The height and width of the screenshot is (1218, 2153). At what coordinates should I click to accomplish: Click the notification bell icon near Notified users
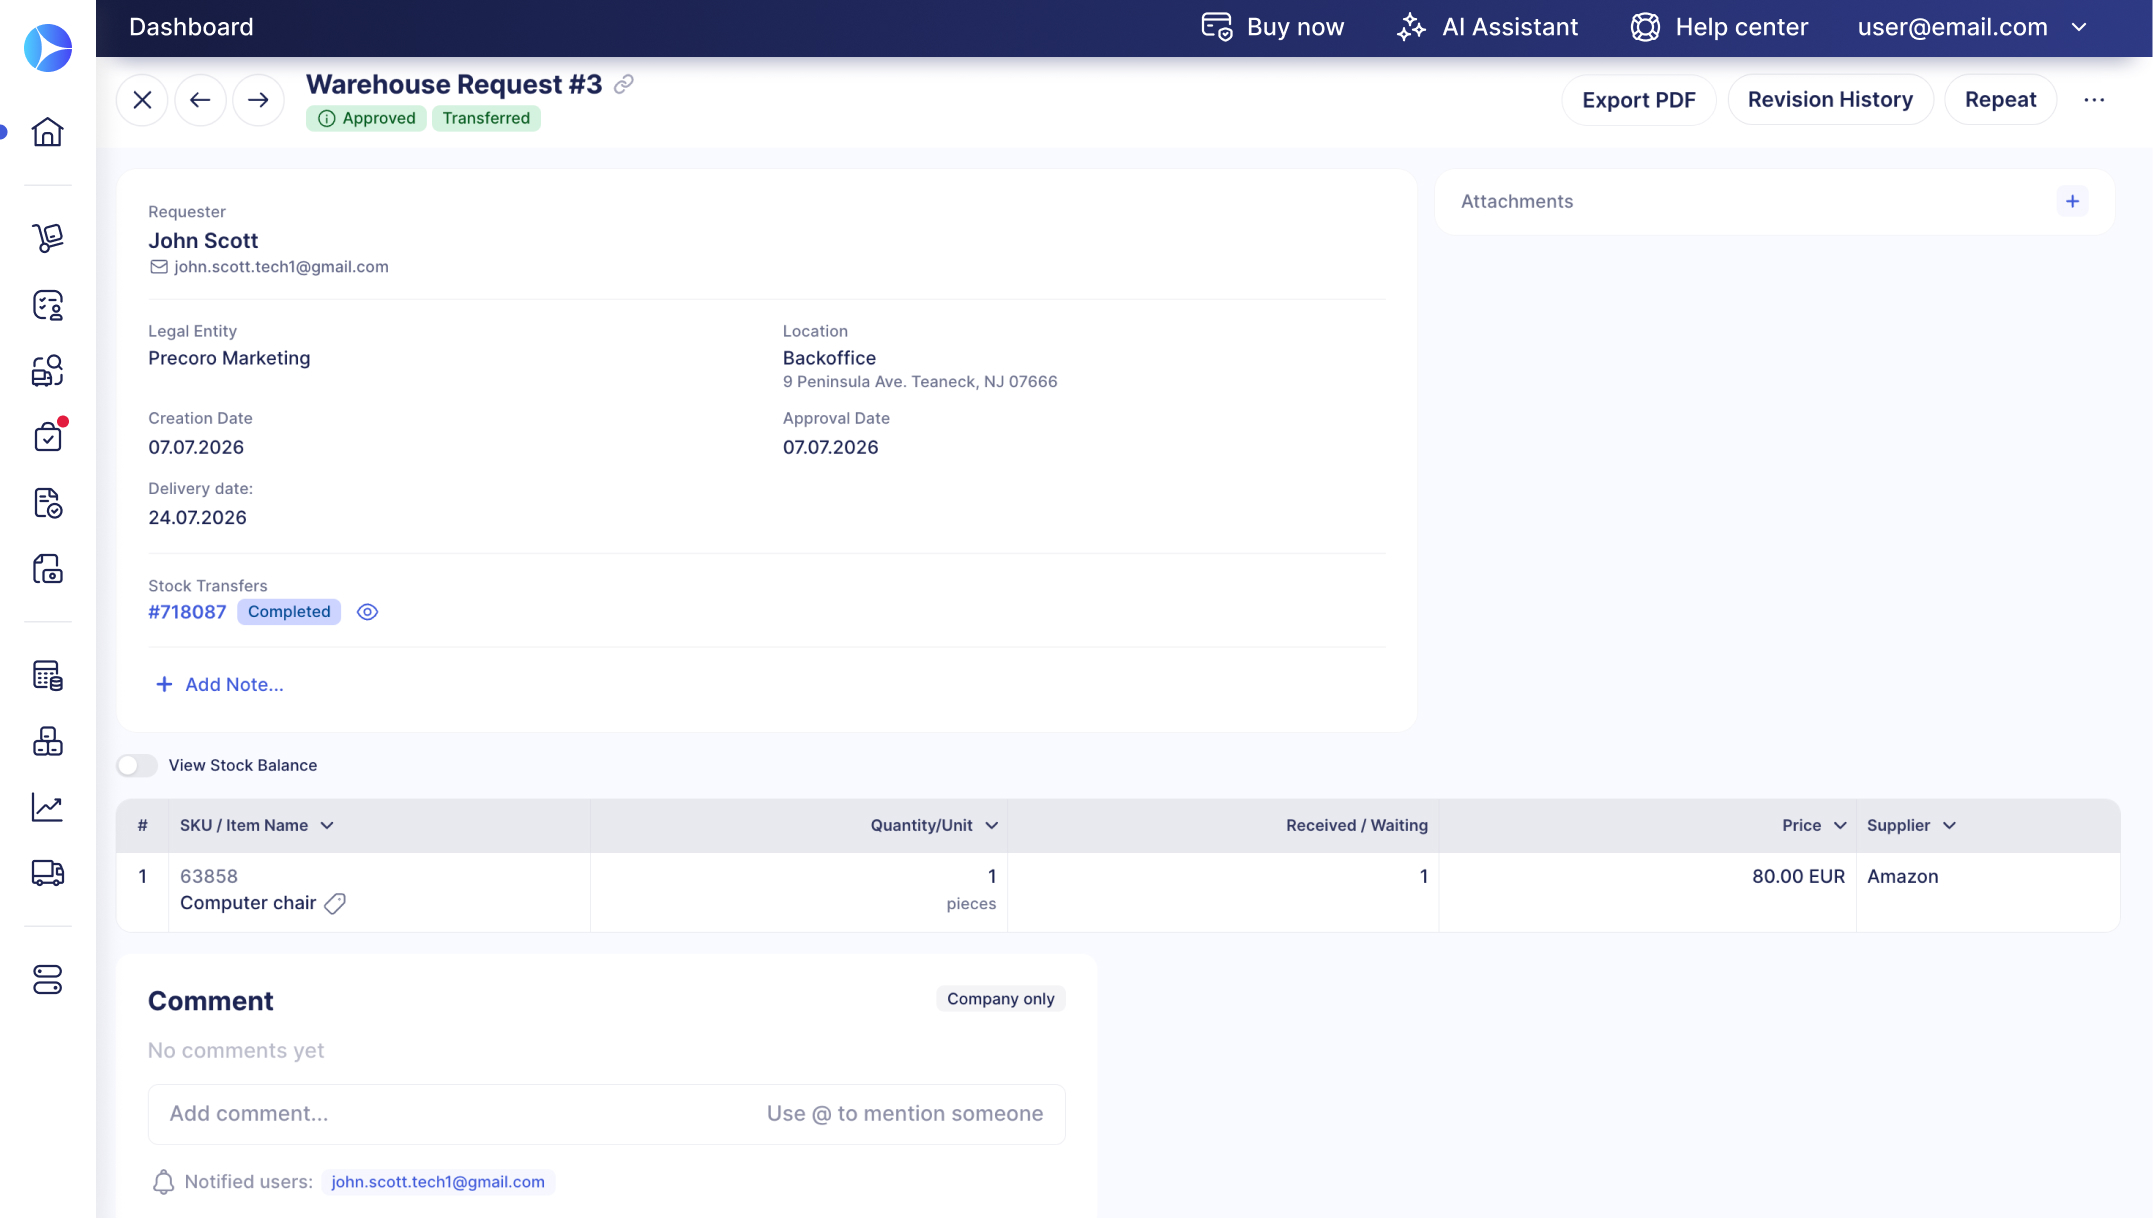pos(163,1182)
